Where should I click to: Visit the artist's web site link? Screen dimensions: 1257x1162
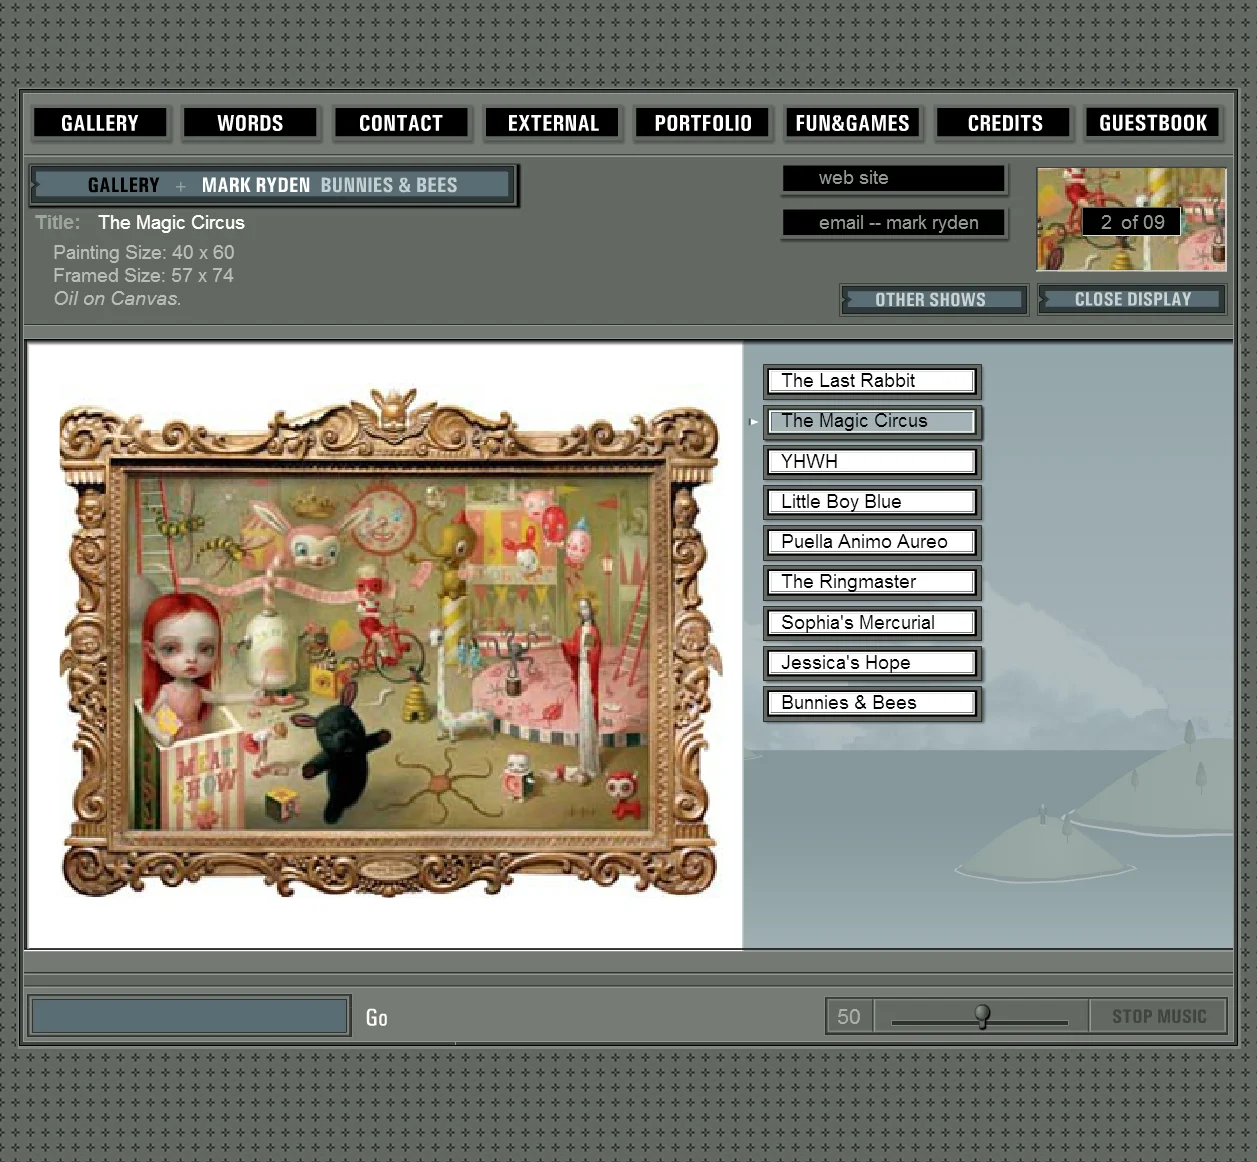(894, 178)
